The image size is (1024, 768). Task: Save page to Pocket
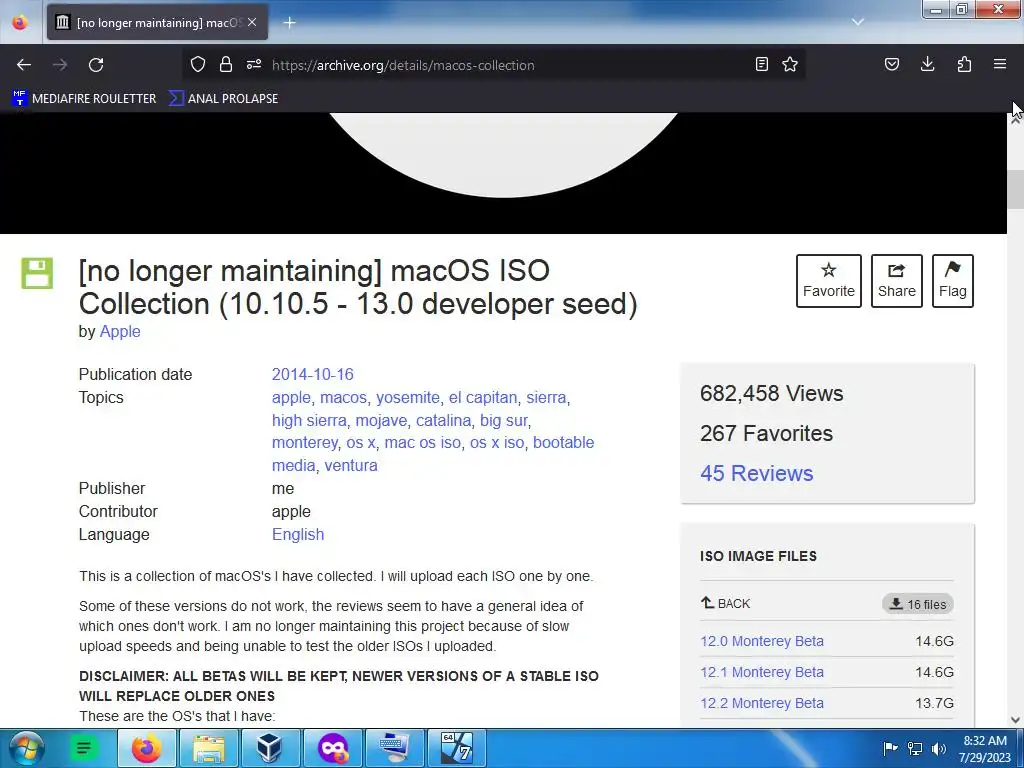pyautogui.click(x=892, y=64)
